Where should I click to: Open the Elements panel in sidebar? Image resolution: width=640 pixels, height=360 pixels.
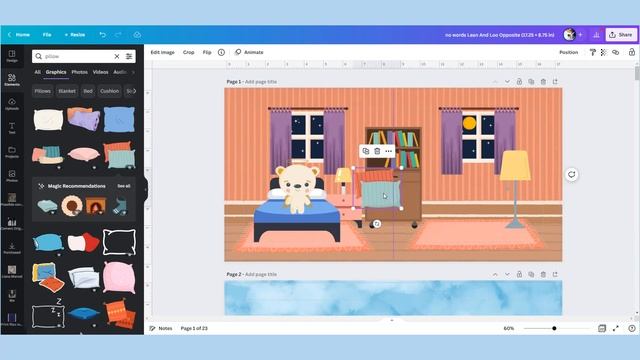(x=12, y=80)
